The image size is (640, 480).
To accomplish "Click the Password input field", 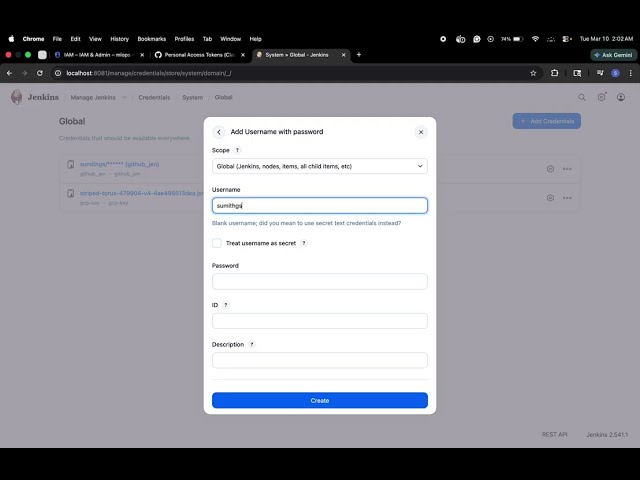I will 320,282.
